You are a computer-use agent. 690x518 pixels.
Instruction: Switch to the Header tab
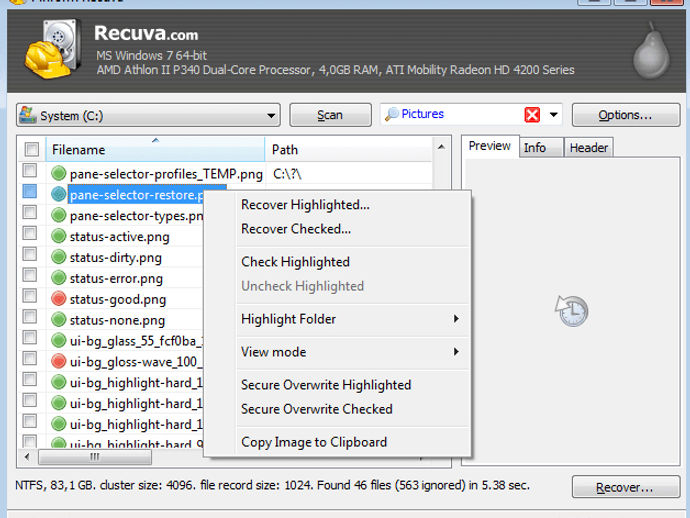coord(588,147)
